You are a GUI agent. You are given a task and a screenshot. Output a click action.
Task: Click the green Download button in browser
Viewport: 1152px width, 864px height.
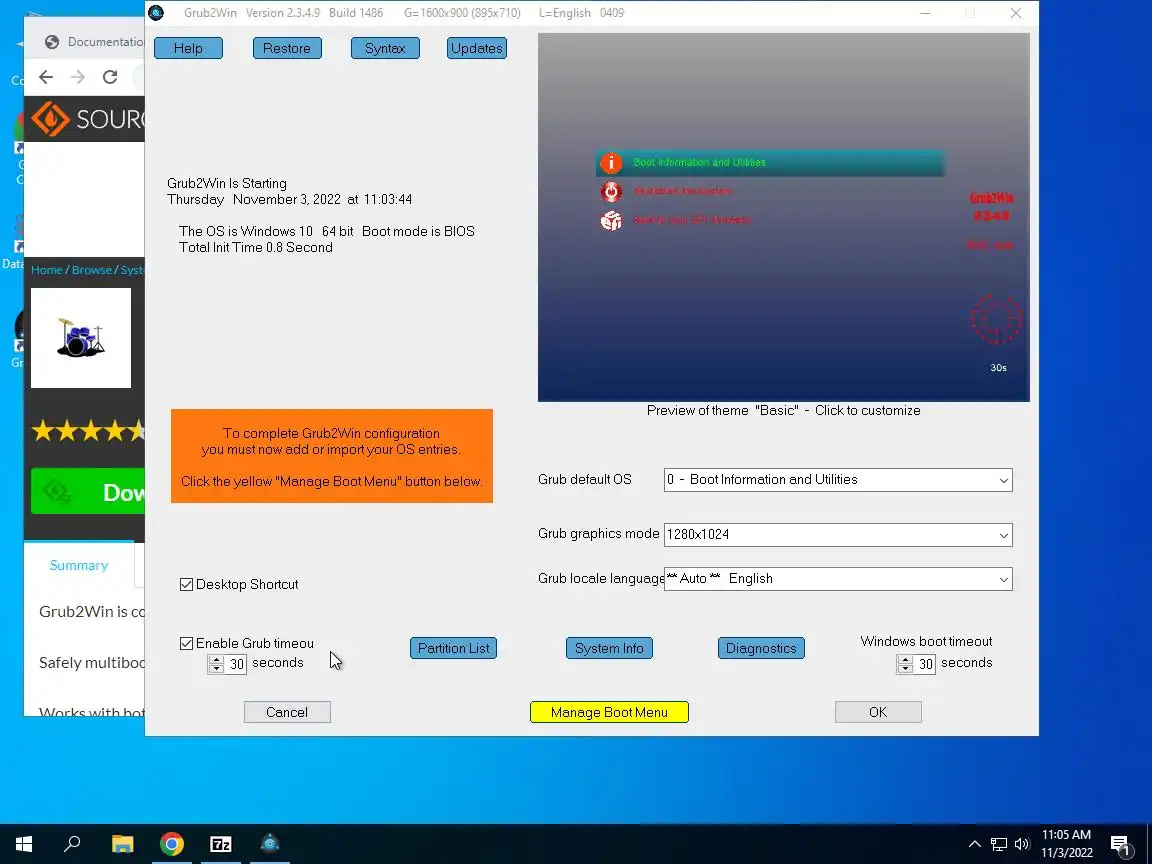[88, 492]
